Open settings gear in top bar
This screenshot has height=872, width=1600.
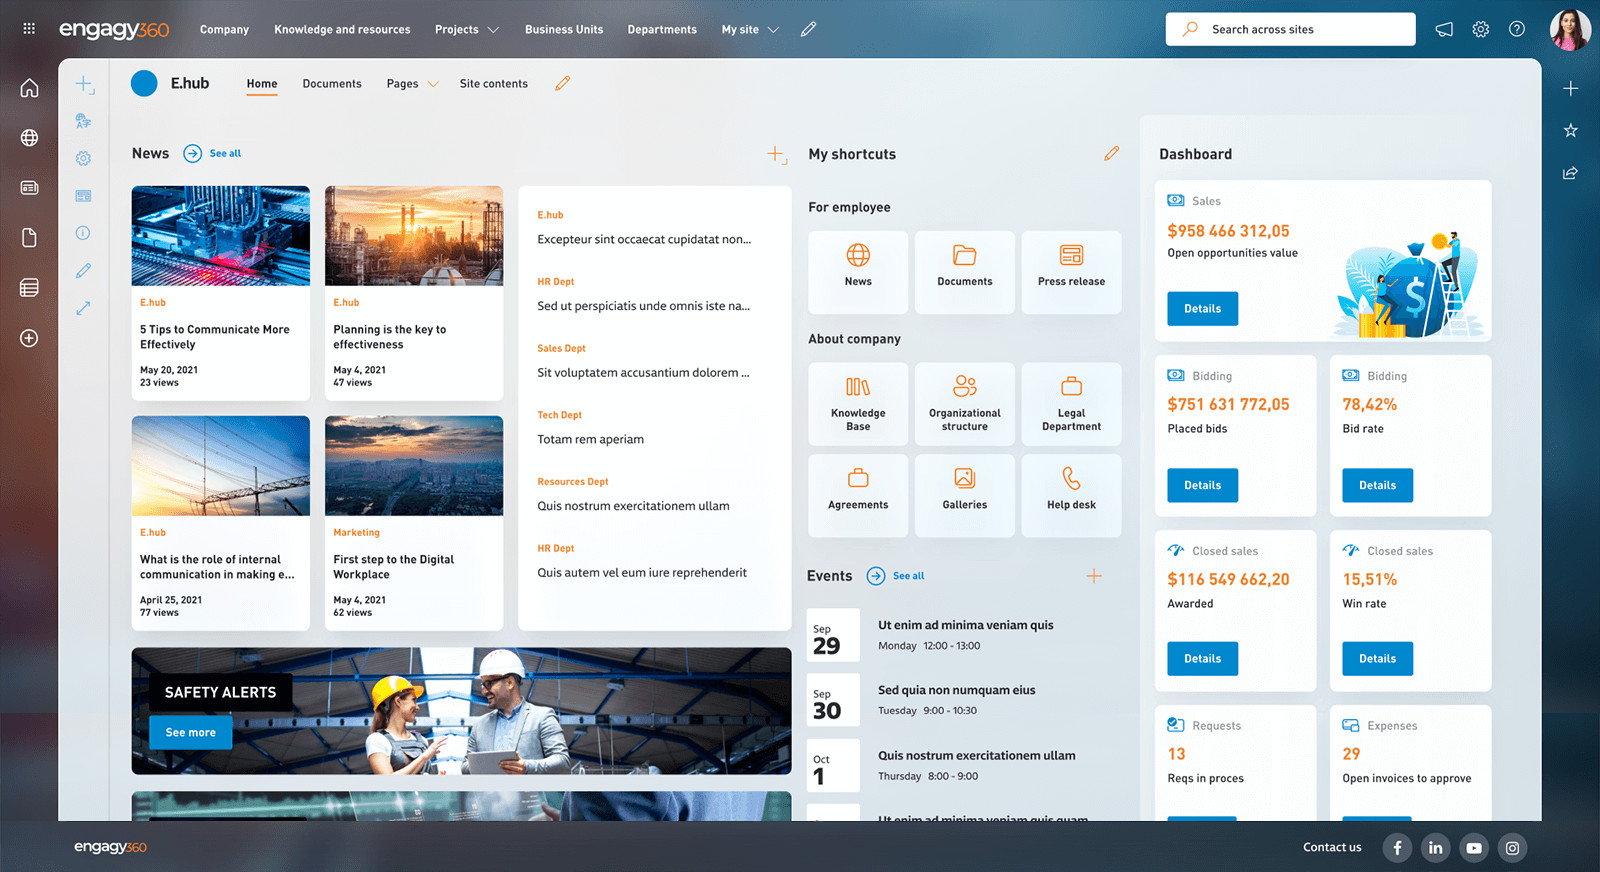tap(1481, 29)
